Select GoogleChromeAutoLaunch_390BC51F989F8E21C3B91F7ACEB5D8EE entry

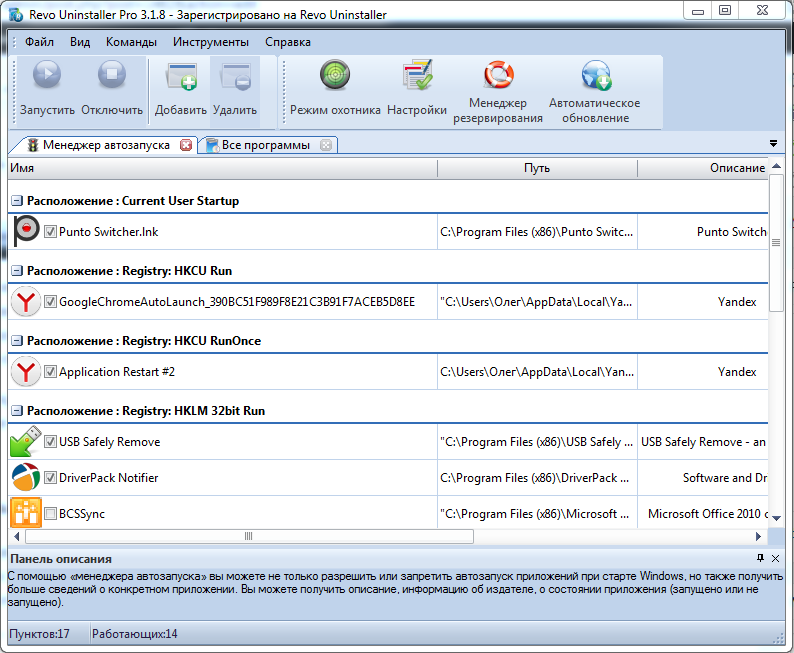(237, 302)
